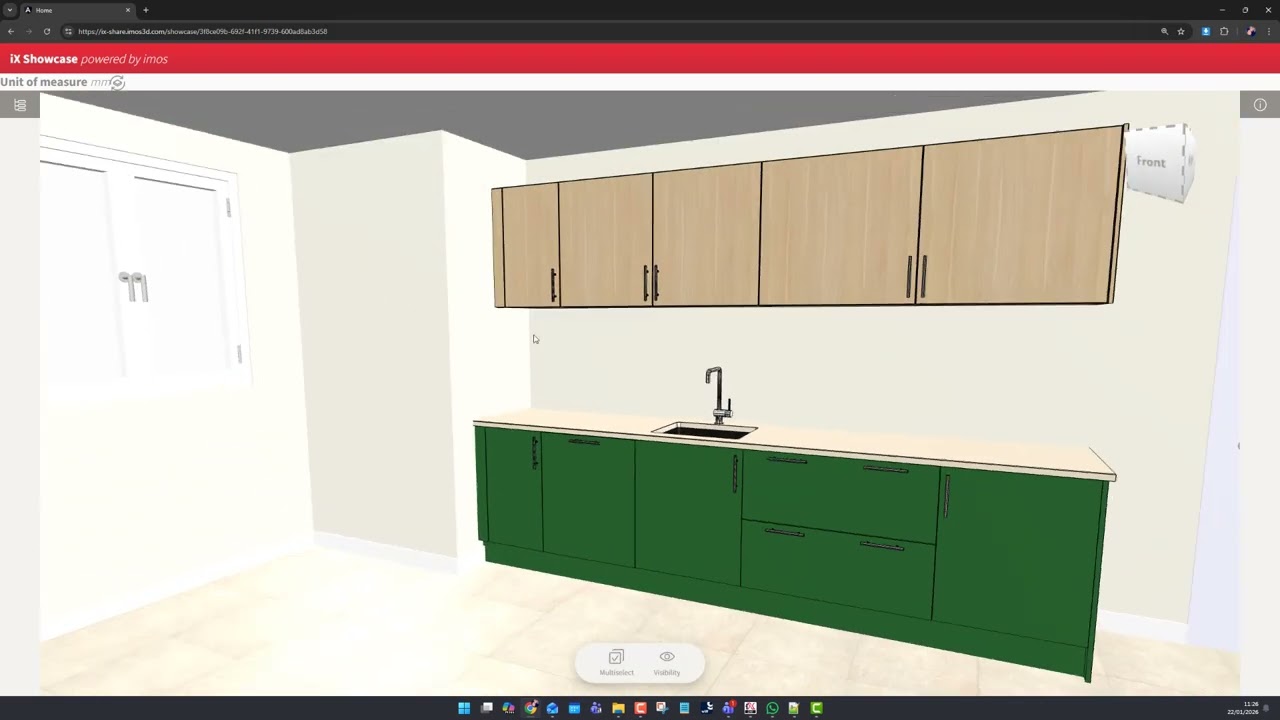Reload the current page
The width and height of the screenshot is (1280, 720).
click(47, 31)
